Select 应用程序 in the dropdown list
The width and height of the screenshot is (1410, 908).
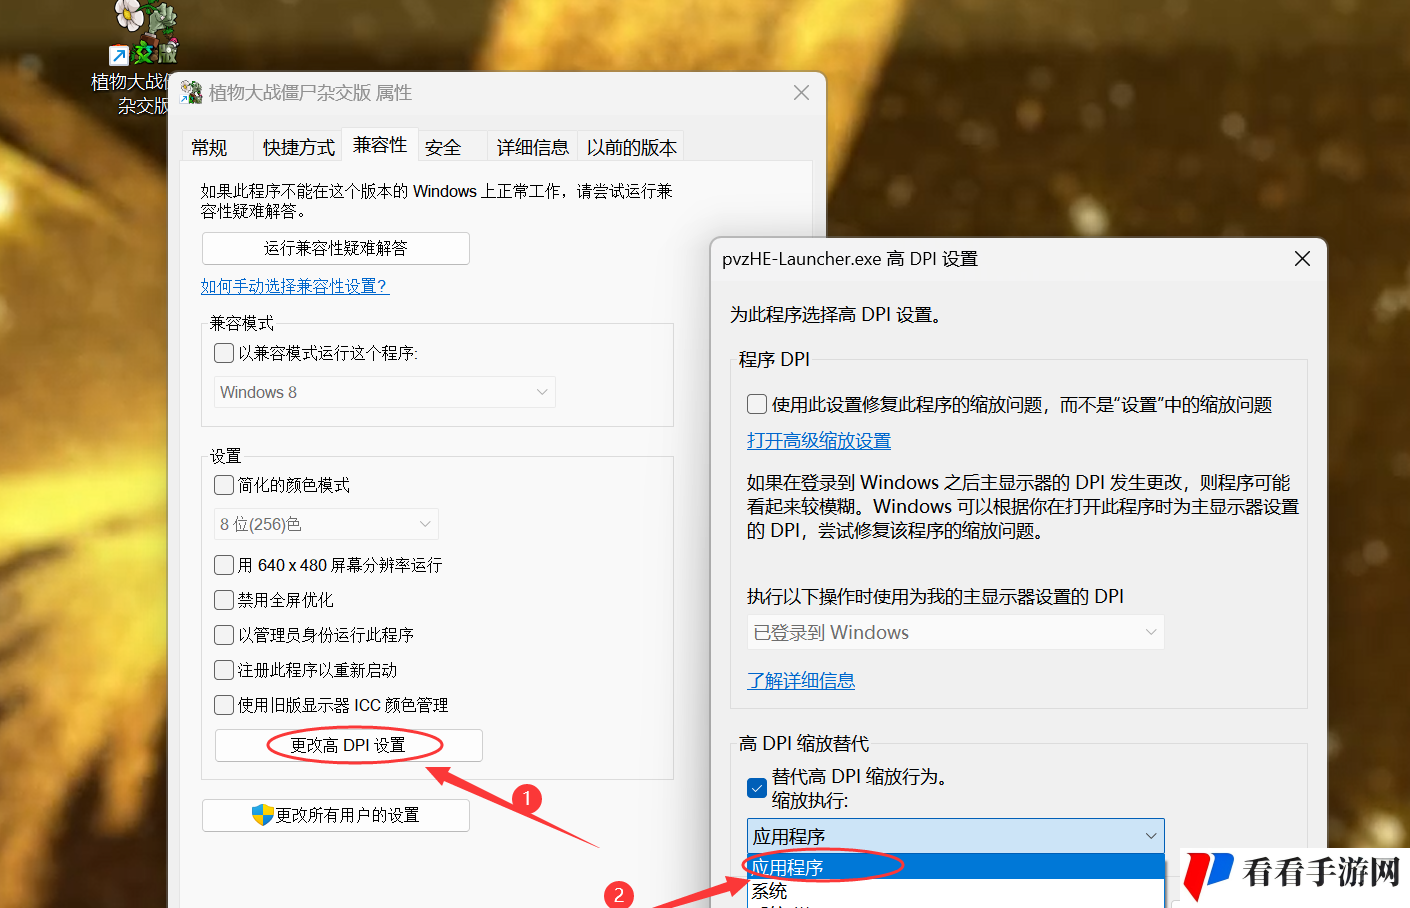956,867
